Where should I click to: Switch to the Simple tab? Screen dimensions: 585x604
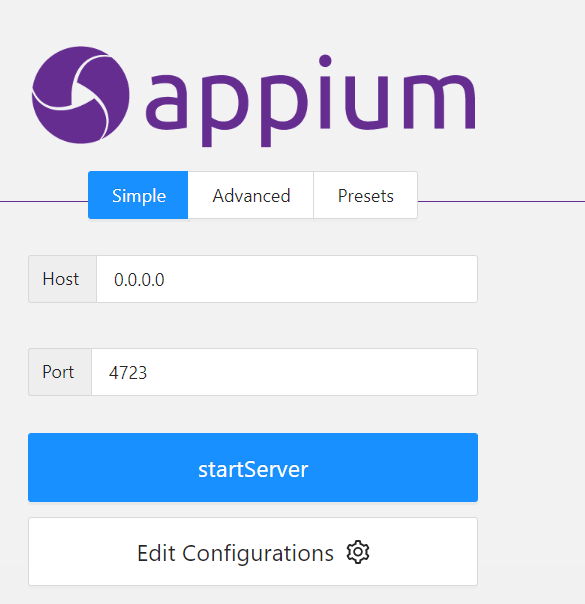[138, 195]
